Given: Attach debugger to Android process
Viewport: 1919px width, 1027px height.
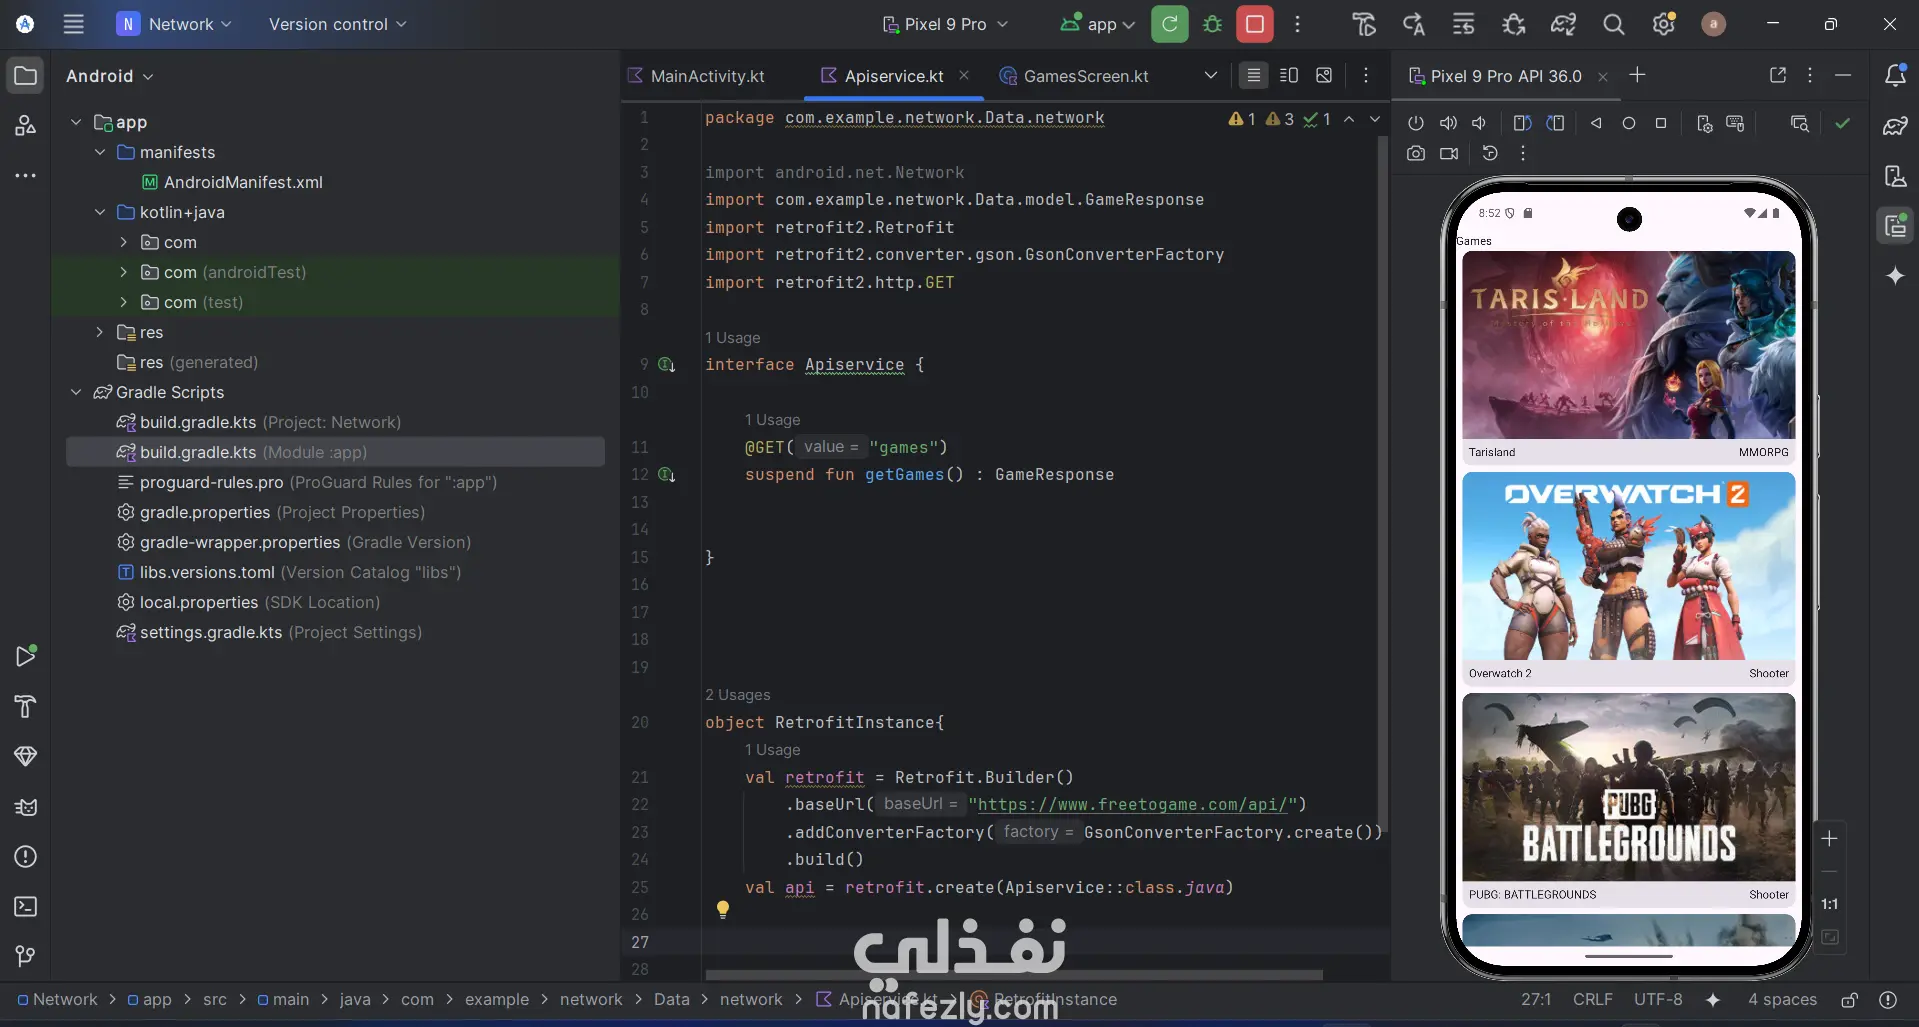Looking at the screenshot, I should (x=1514, y=24).
